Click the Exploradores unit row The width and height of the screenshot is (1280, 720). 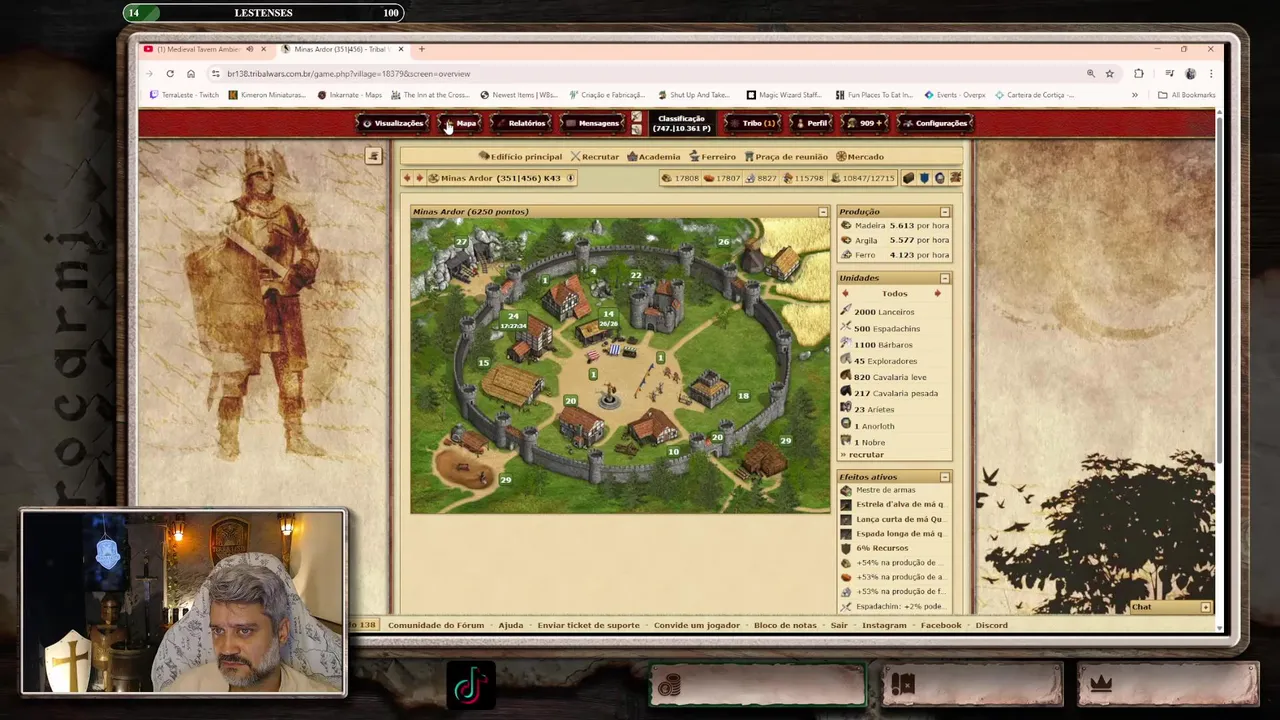(x=894, y=361)
